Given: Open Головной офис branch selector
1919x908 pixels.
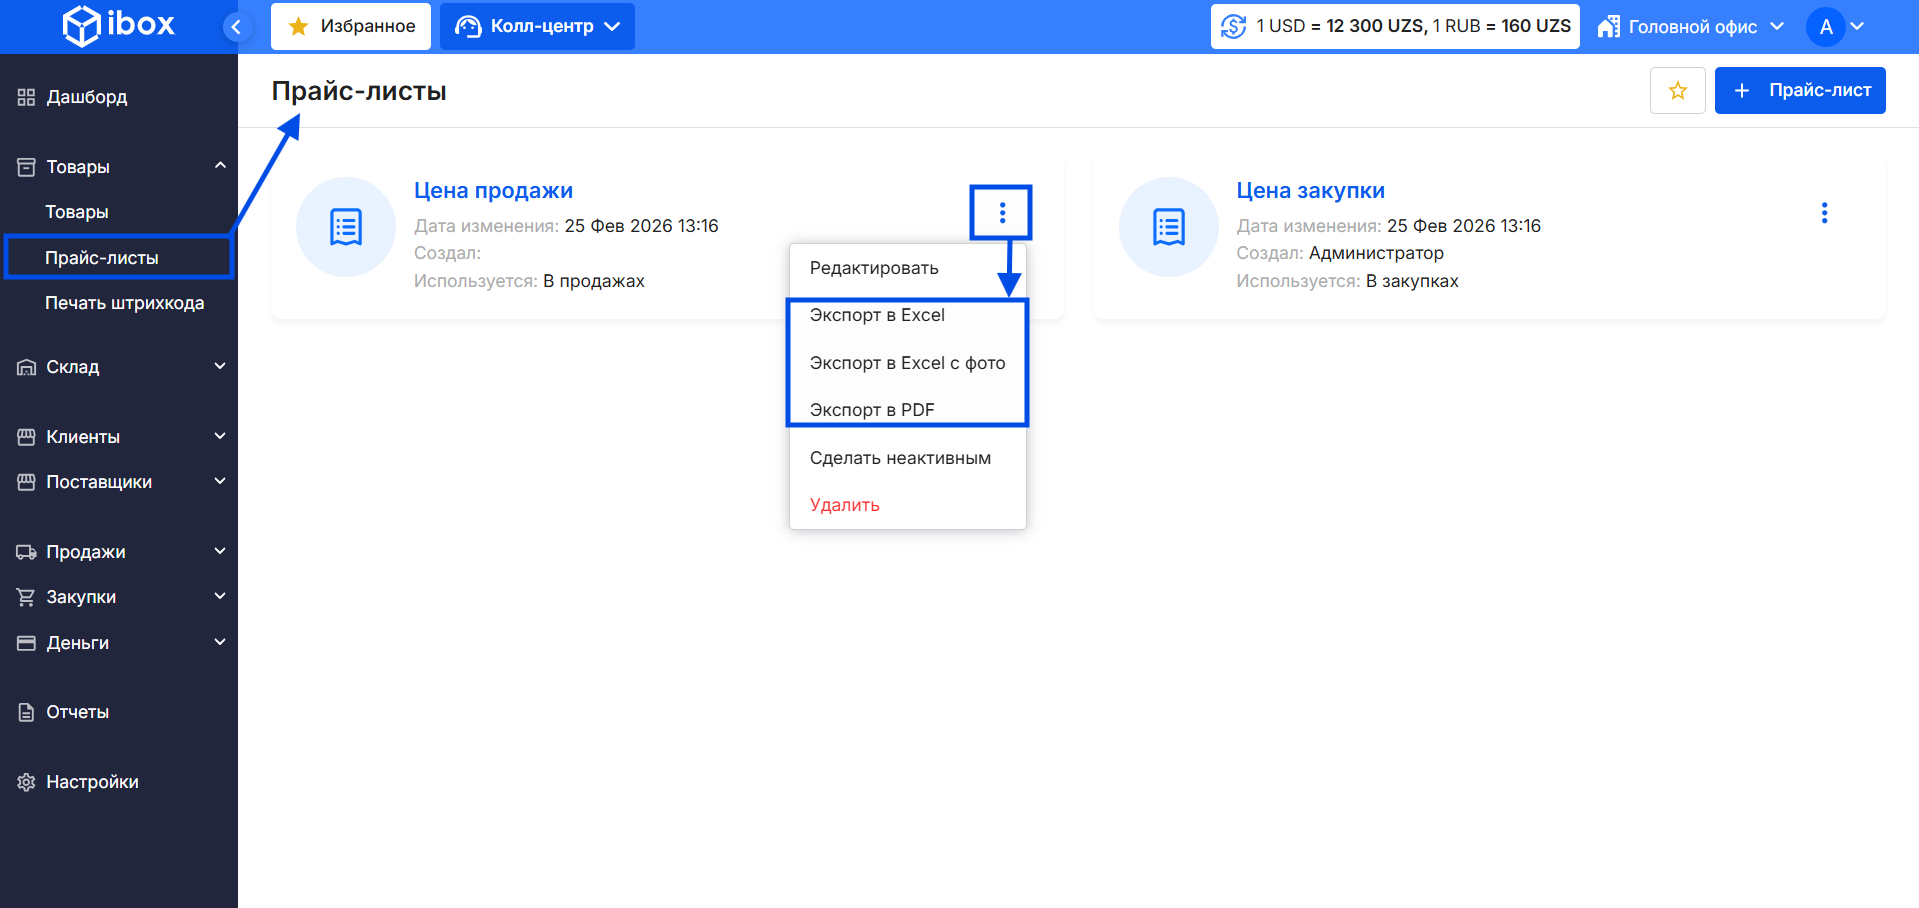Looking at the screenshot, I should pyautogui.click(x=1690, y=27).
